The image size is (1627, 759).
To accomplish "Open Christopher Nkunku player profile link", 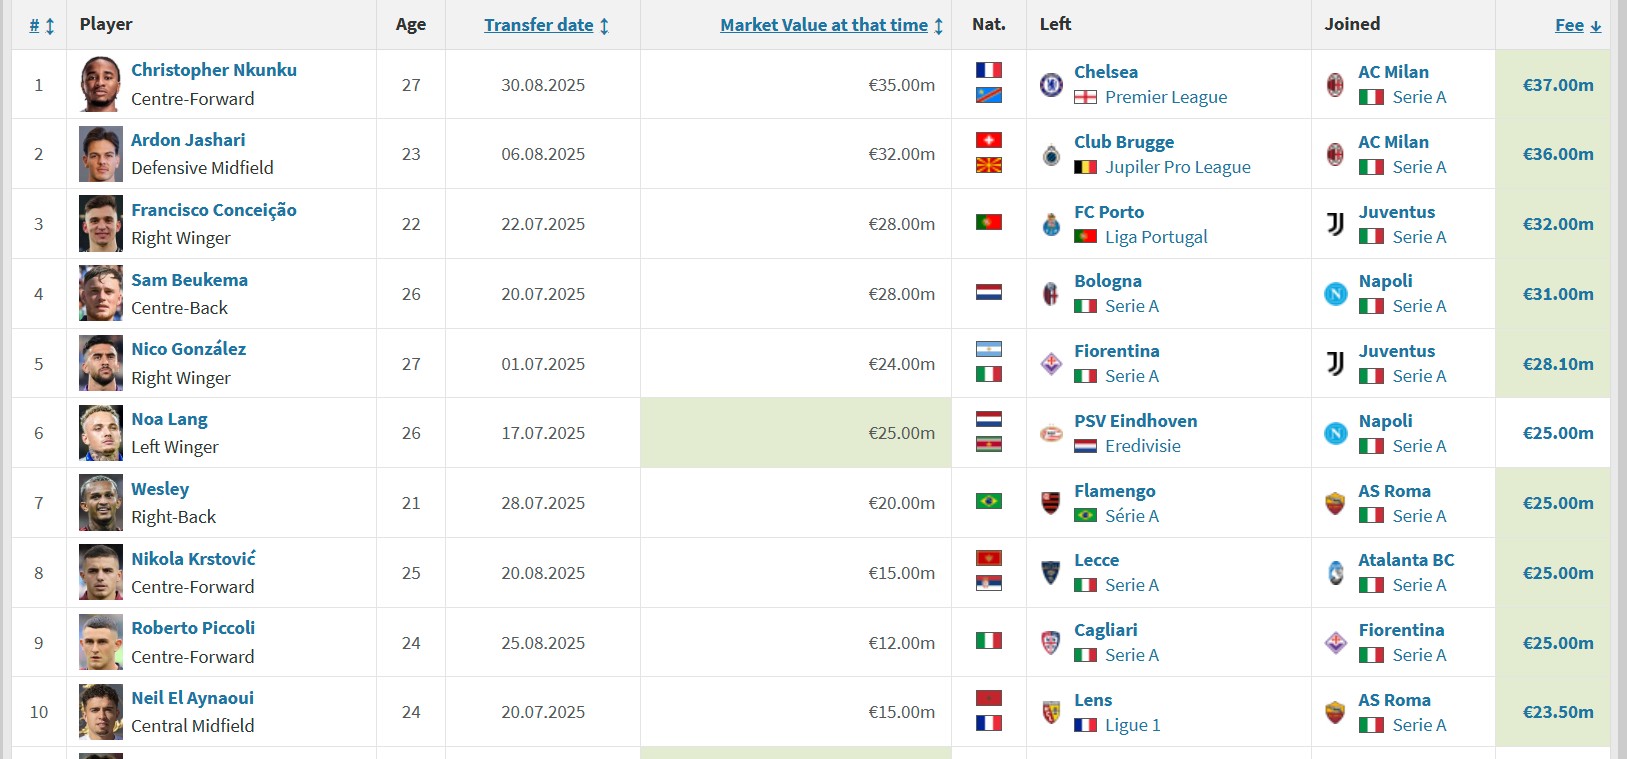I will click(x=214, y=70).
